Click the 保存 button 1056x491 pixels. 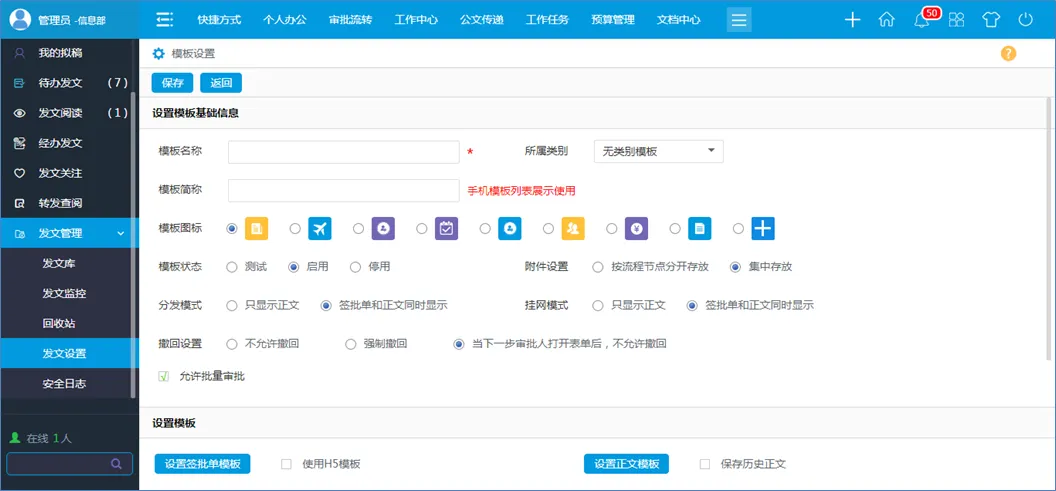coord(172,83)
